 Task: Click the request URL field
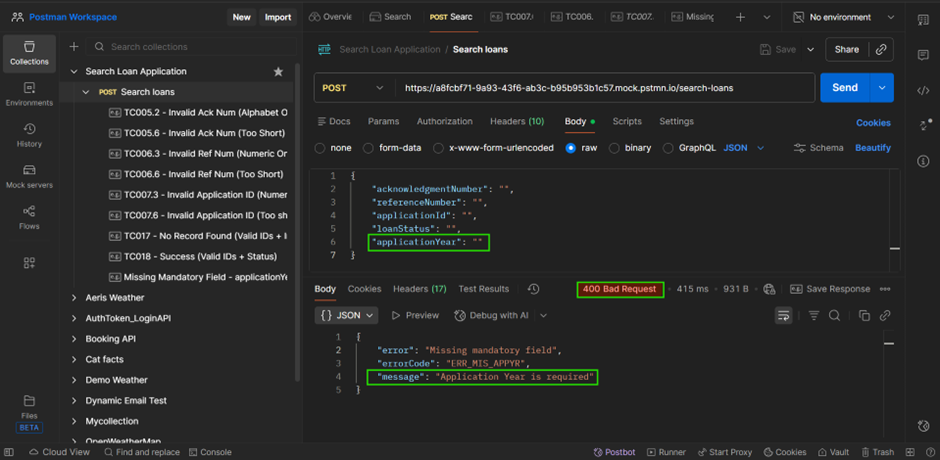pos(605,88)
